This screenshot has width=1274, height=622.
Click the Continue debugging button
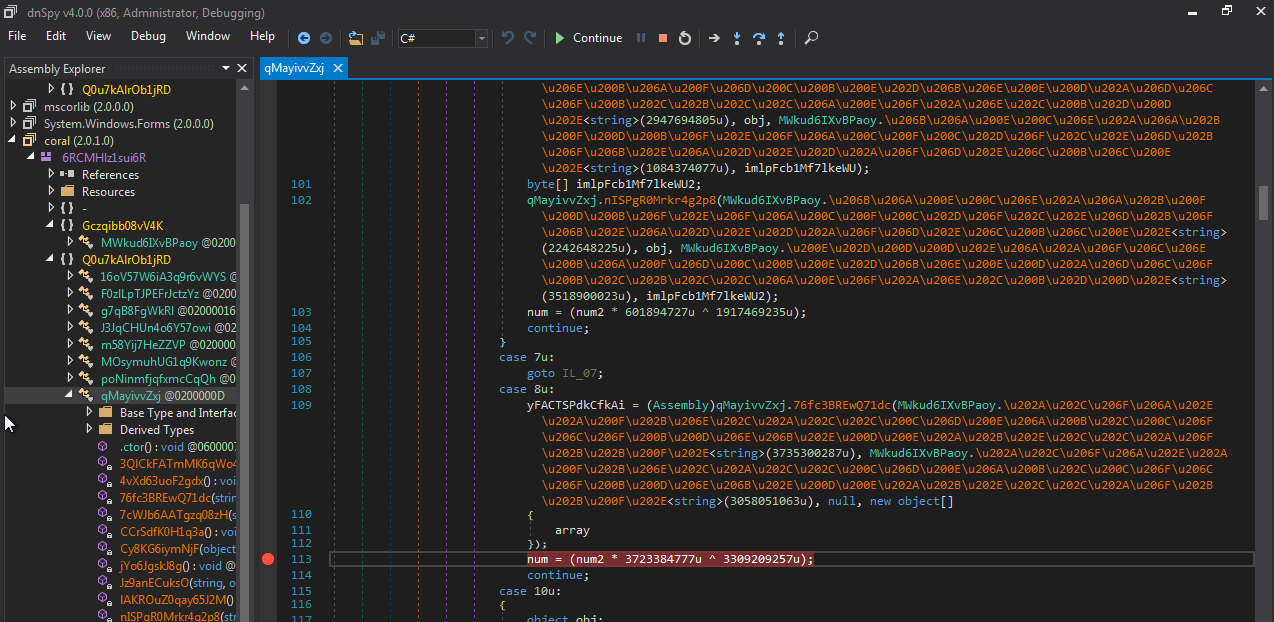click(x=588, y=38)
